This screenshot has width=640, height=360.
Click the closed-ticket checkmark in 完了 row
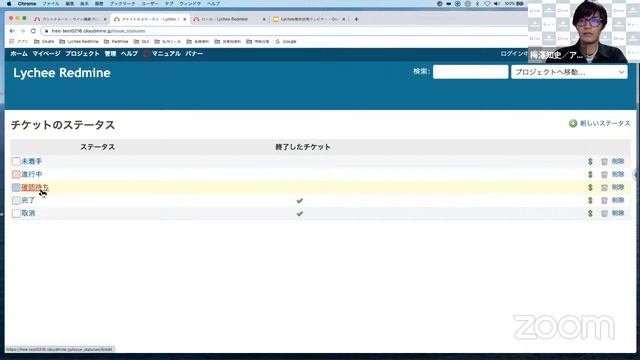pos(300,201)
